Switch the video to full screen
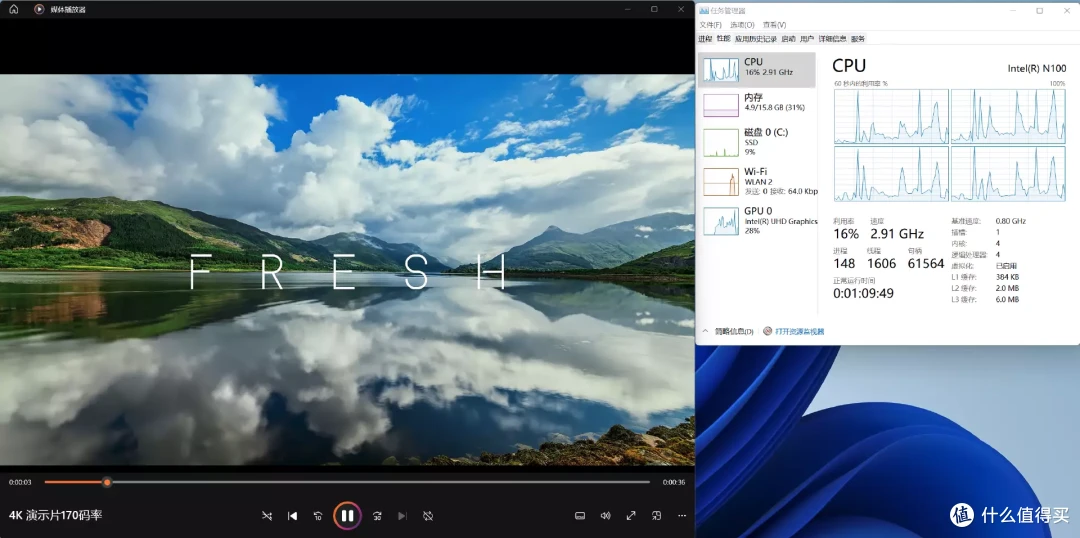 click(631, 515)
